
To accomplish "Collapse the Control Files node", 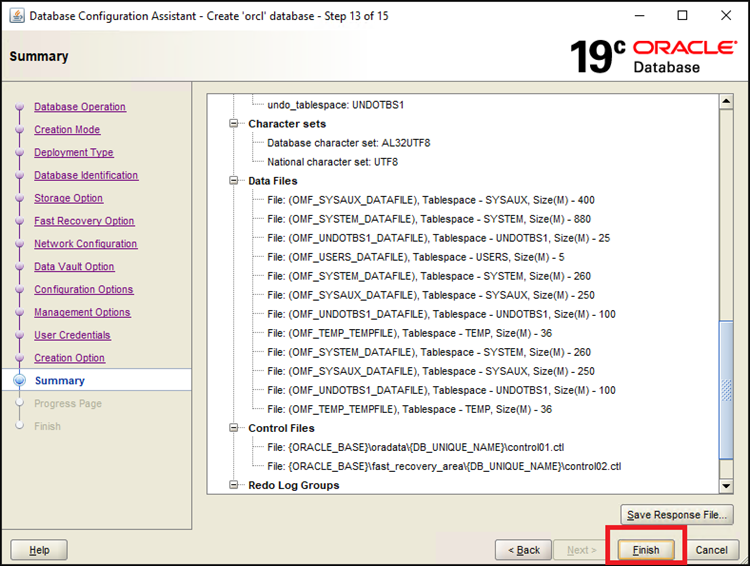I will (233, 428).
